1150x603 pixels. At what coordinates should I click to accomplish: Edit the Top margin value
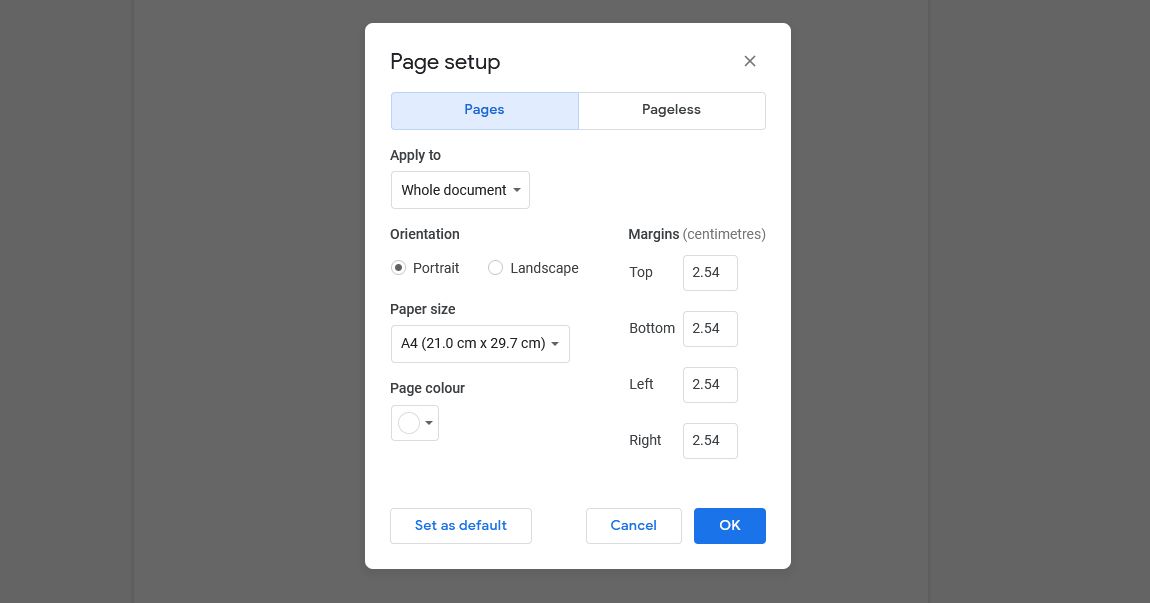click(x=710, y=272)
